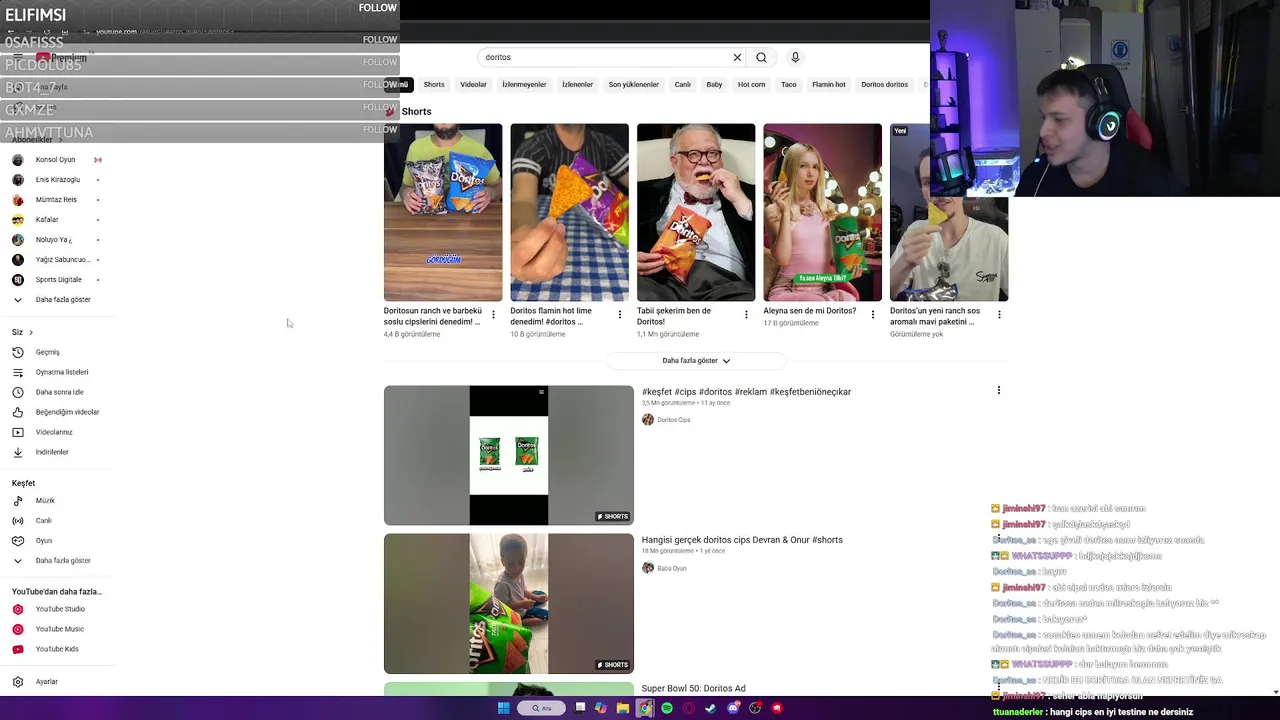Click FOLLOW next to ELIFIMSI
Screen dimensions: 1280x720
click(378, 8)
